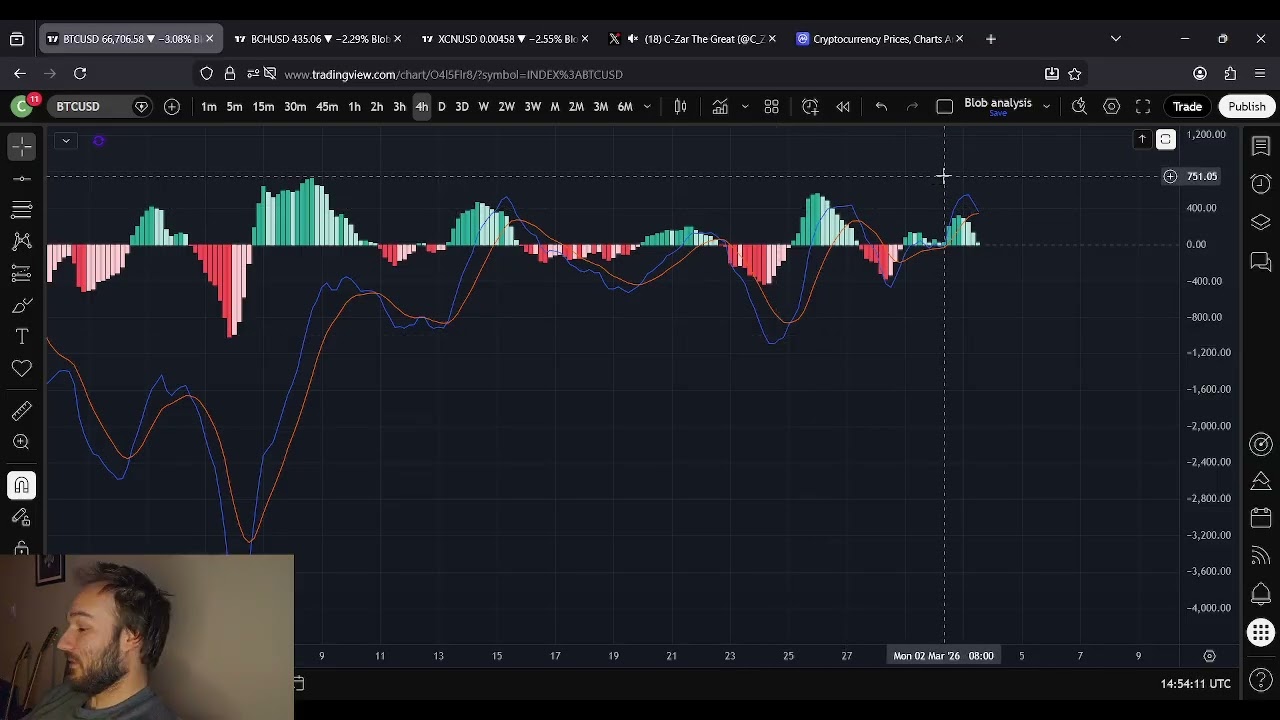Open the calendar panel in right sidebar
1280x720 pixels.
(1260, 518)
